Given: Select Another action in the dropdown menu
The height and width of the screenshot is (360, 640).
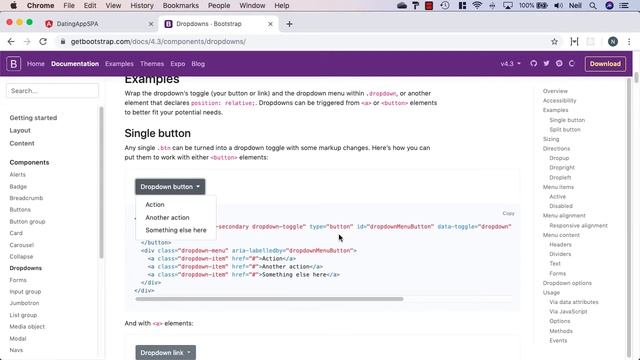Looking at the screenshot, I should [167, 218].
